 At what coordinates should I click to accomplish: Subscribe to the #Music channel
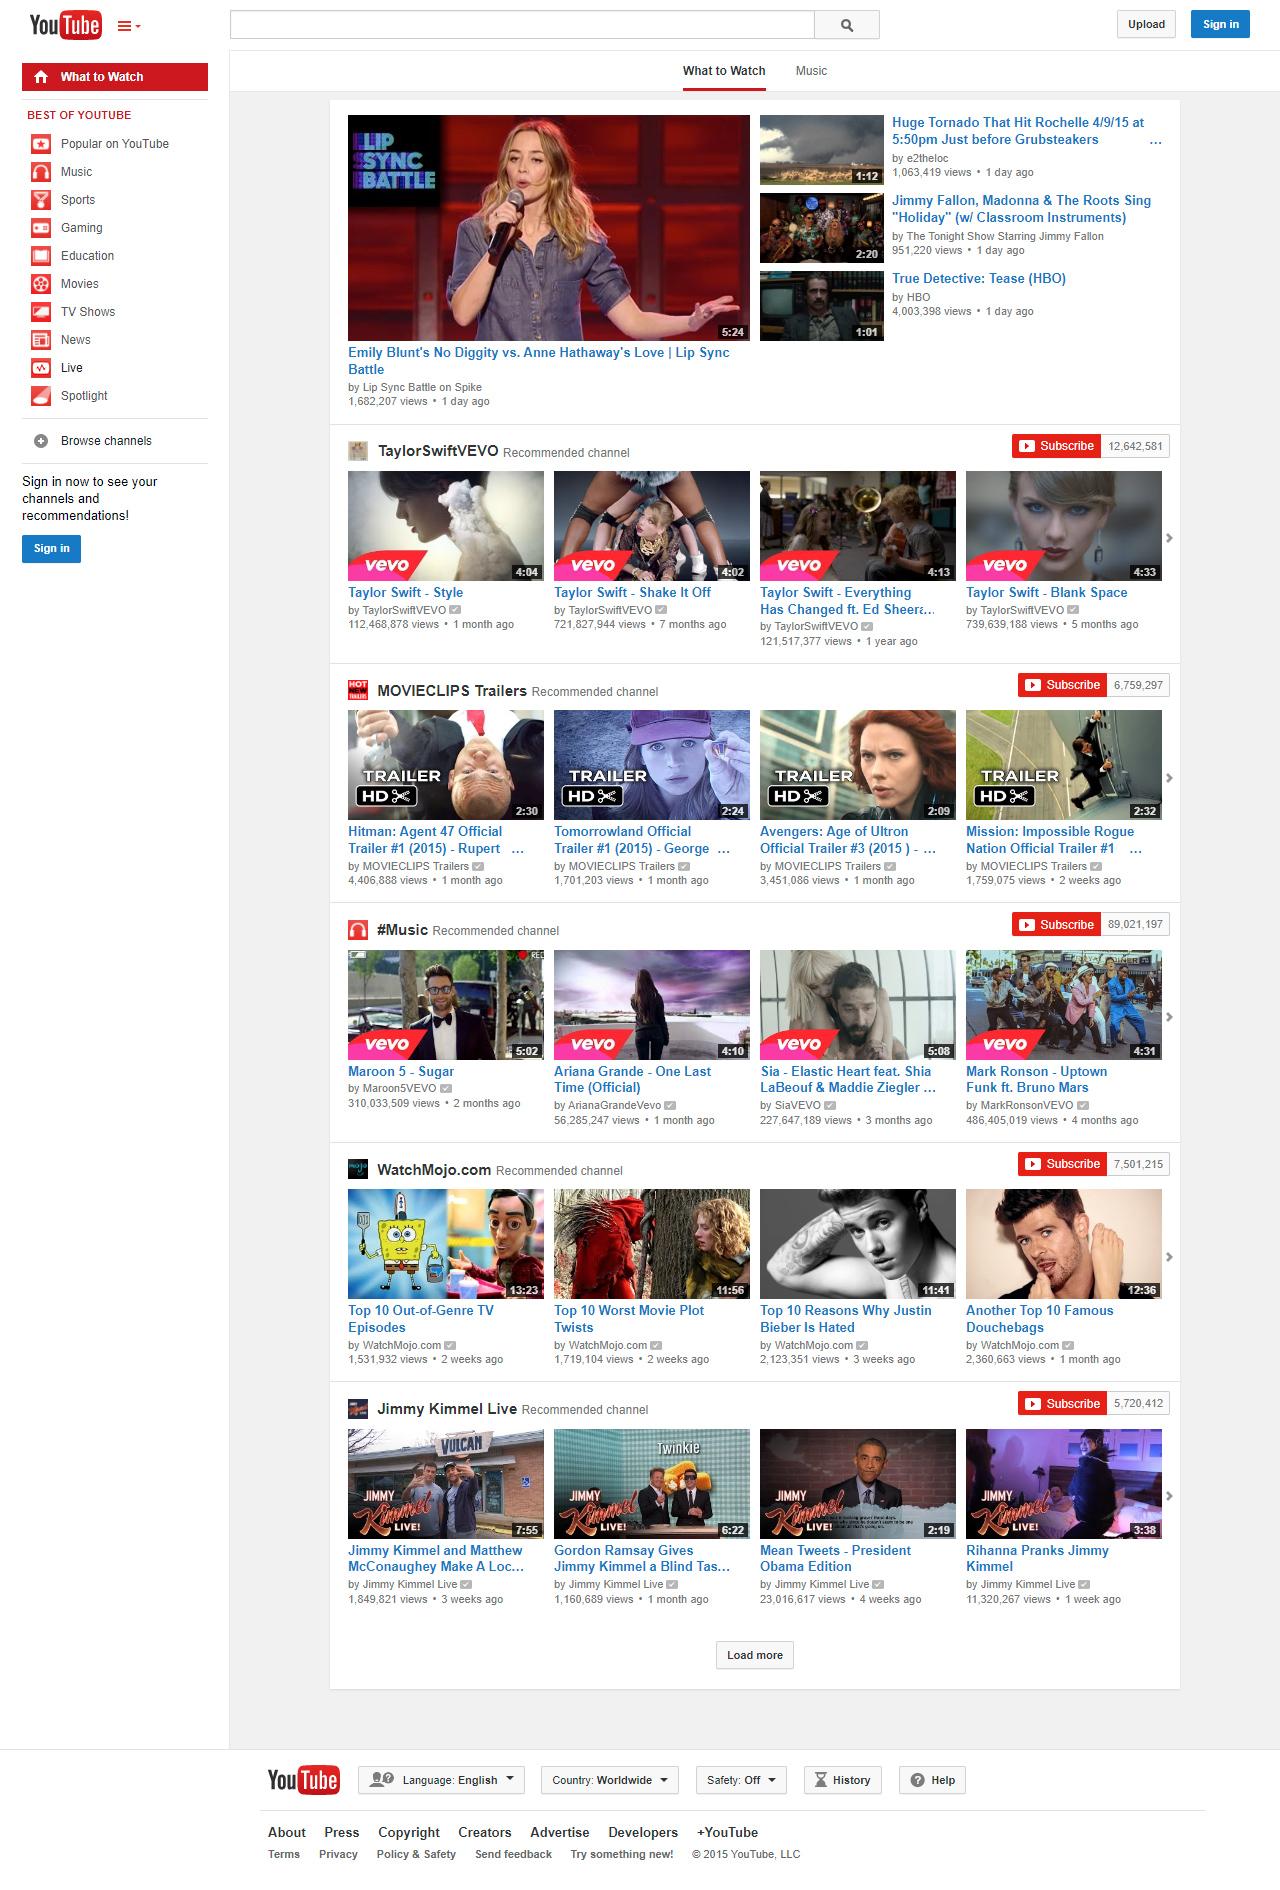tap(1057, 925)
